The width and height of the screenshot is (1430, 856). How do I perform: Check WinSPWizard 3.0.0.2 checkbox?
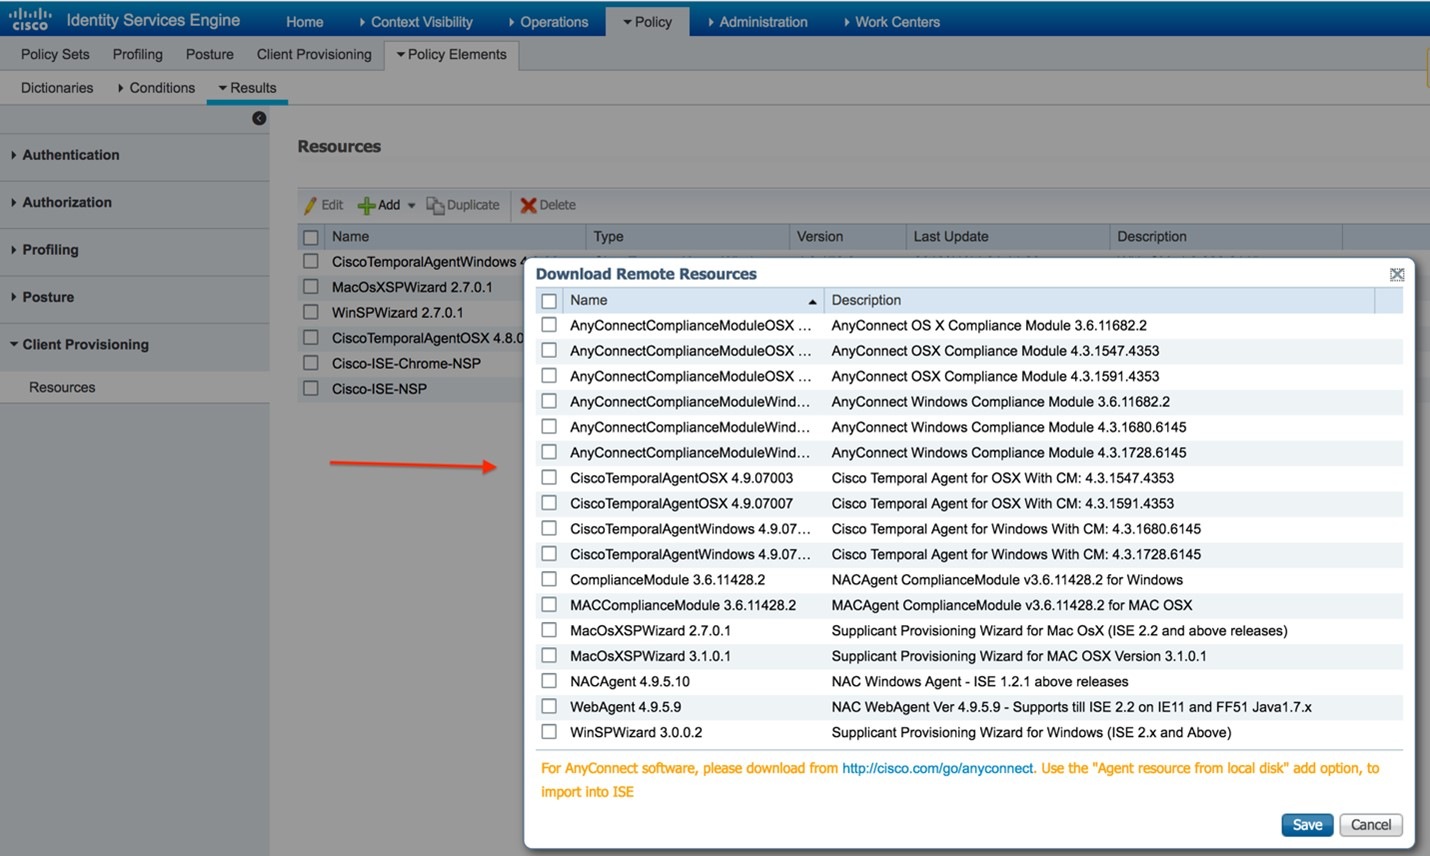point(549,732)
